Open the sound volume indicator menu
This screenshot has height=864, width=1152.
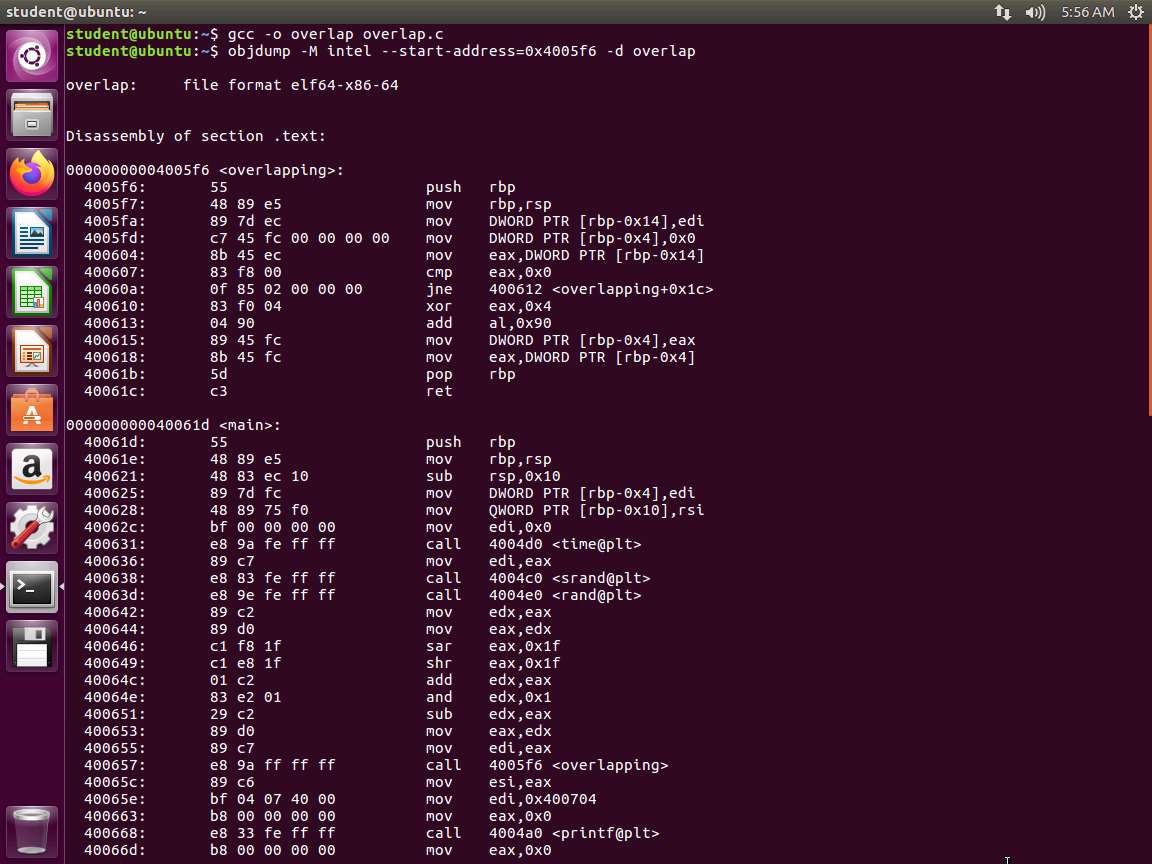(x=1035, y=12)
